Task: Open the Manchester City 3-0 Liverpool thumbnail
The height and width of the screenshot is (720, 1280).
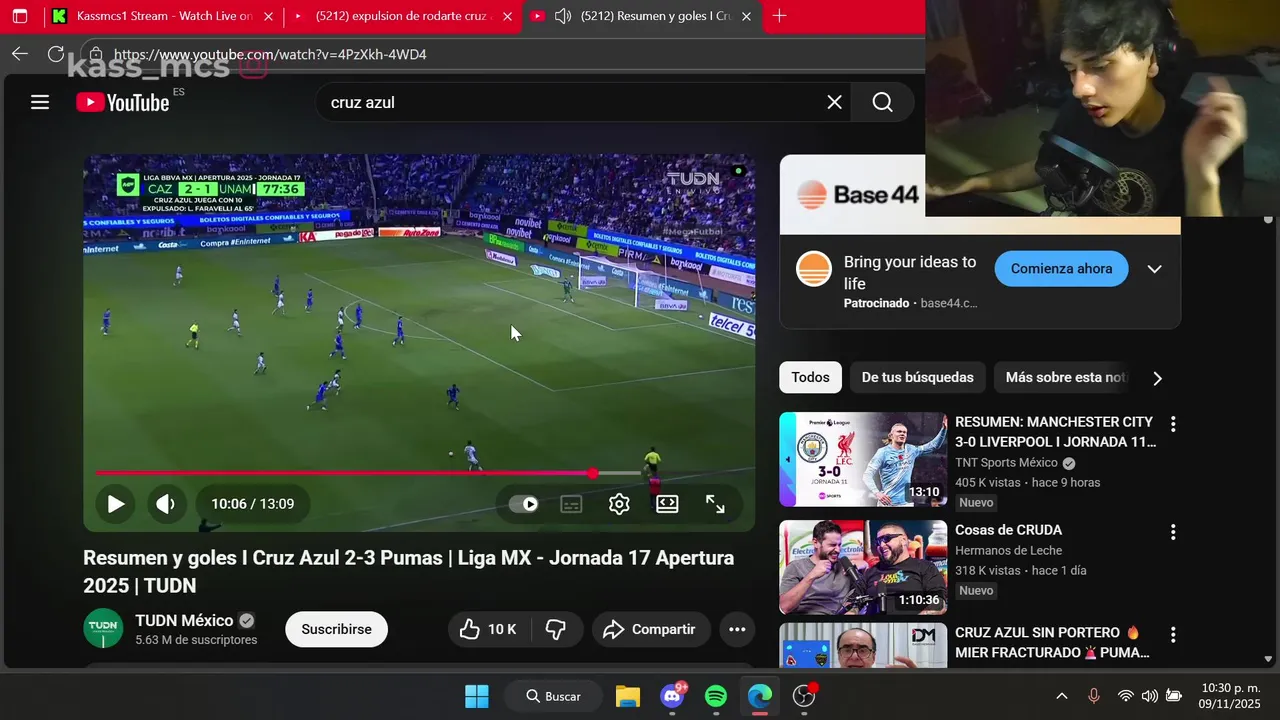Action: click(863, 459)
